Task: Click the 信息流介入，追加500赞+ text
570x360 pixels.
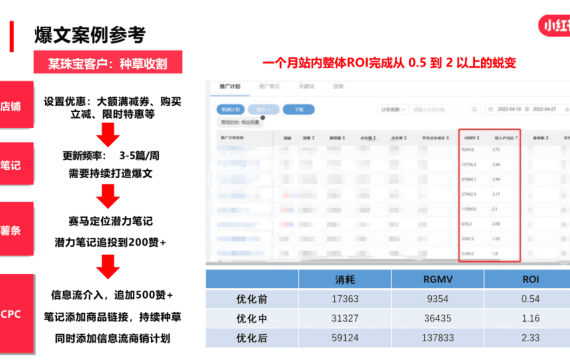Action: pos(112,295)
